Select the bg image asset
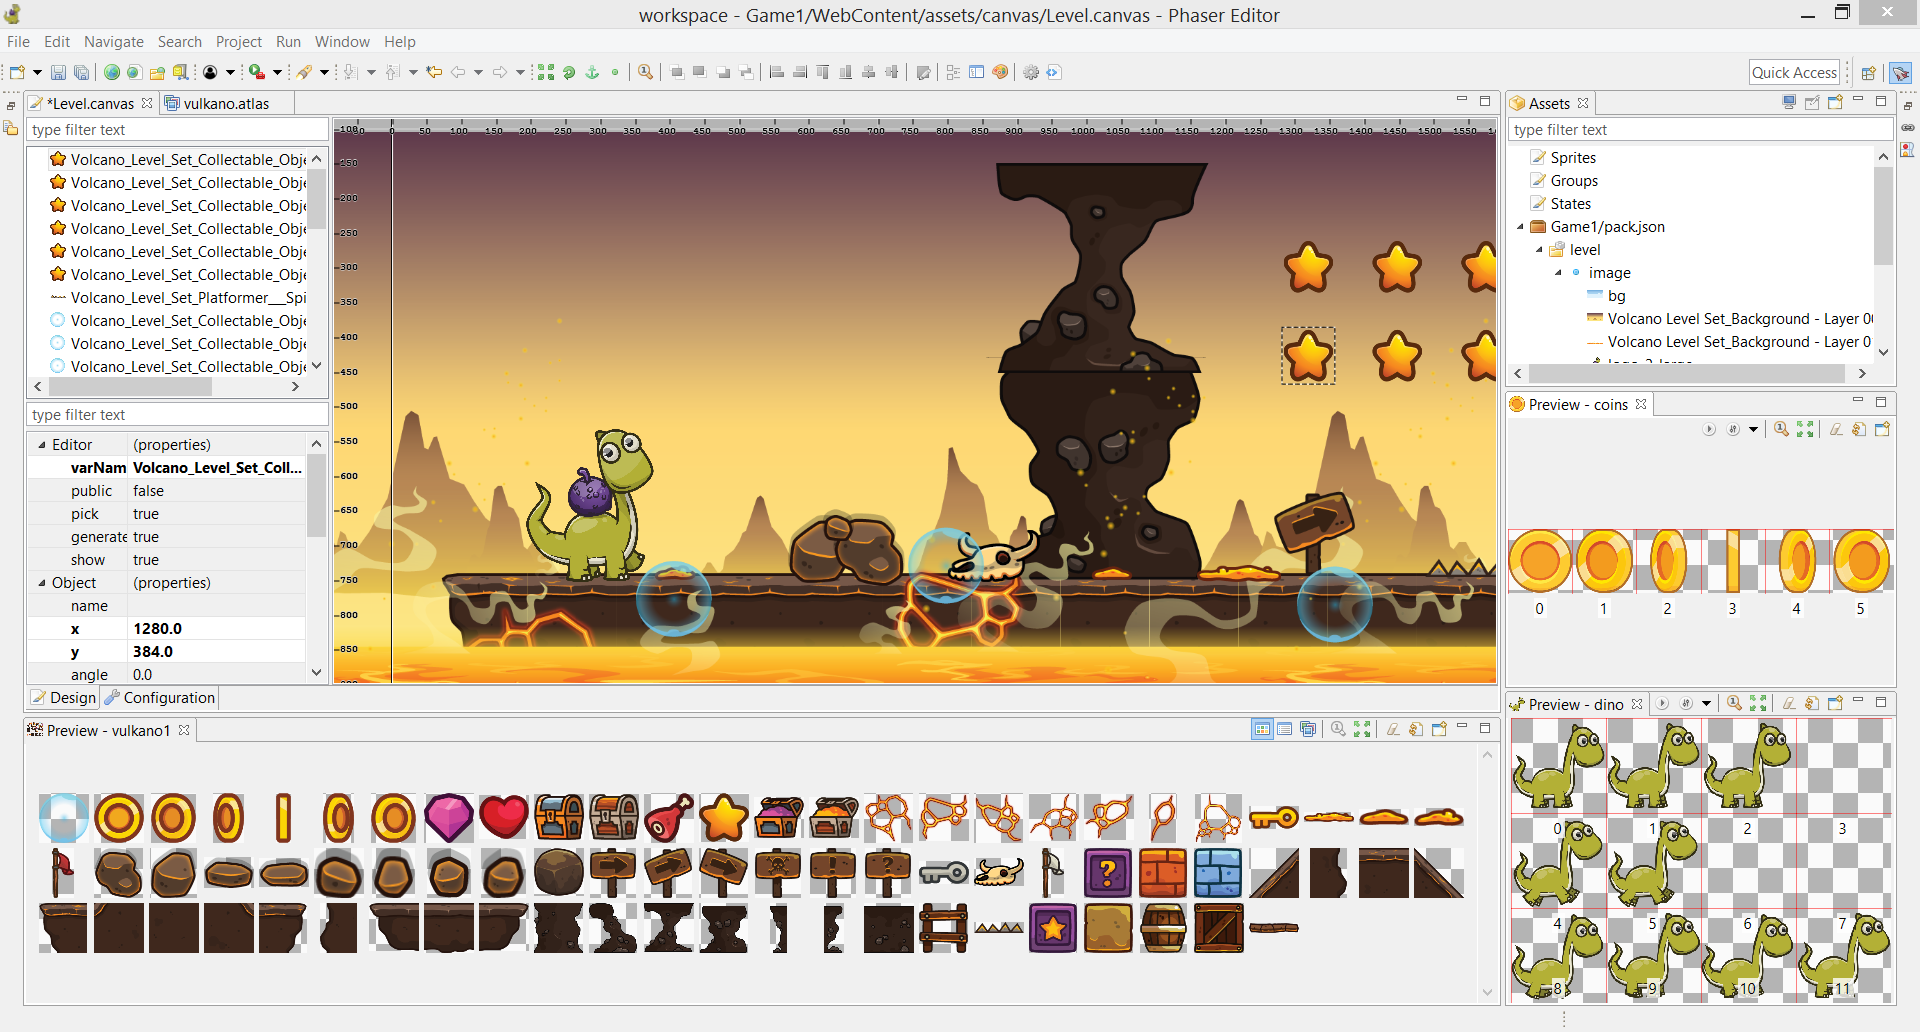Viewport: 1920px width, 1032px height. (x=1616, y=296)
